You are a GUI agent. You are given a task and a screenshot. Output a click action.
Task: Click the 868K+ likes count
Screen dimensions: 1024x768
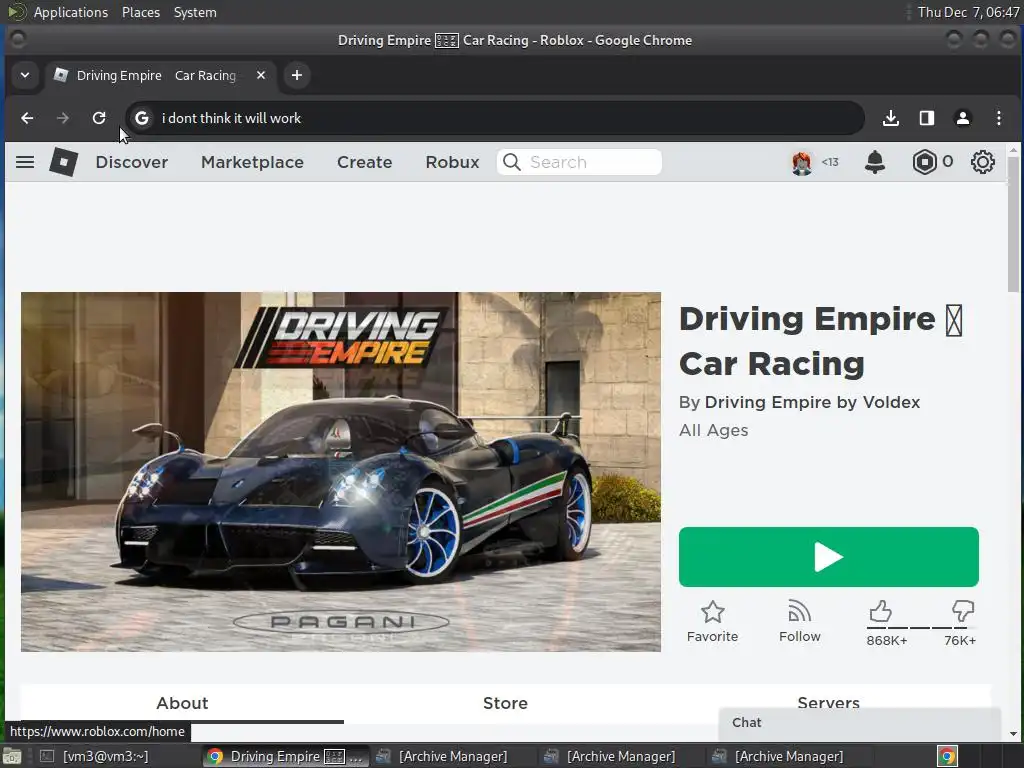[x=886, y=641]
